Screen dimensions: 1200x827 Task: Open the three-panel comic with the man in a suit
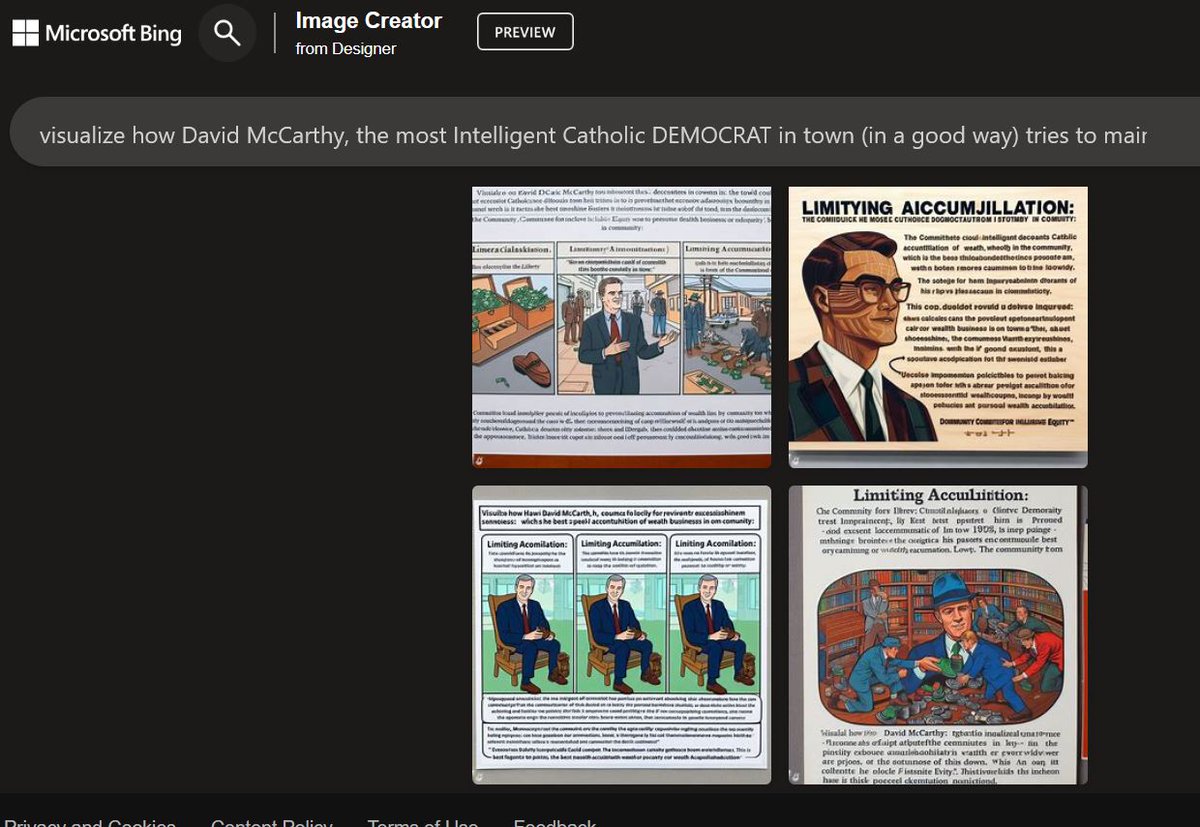click(x=622, y=327)
